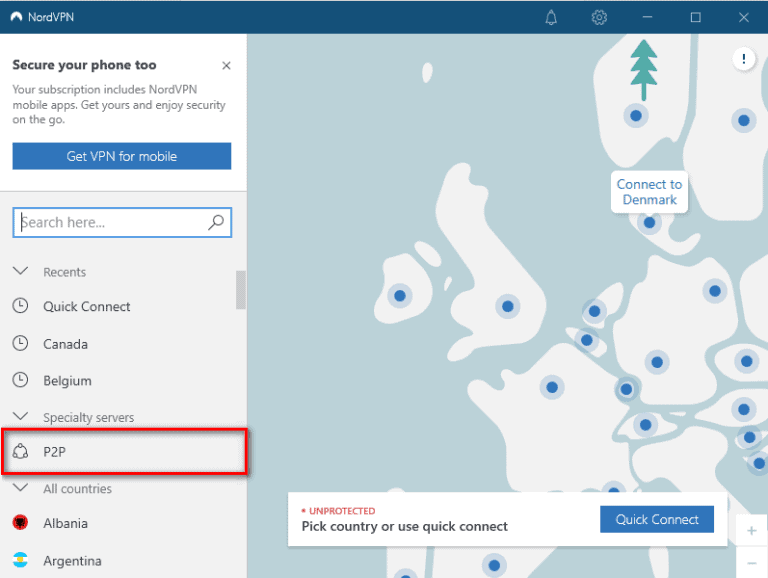The image size is (768, 578).
Task: Collapse the All countries chevron
Action: 20,488
